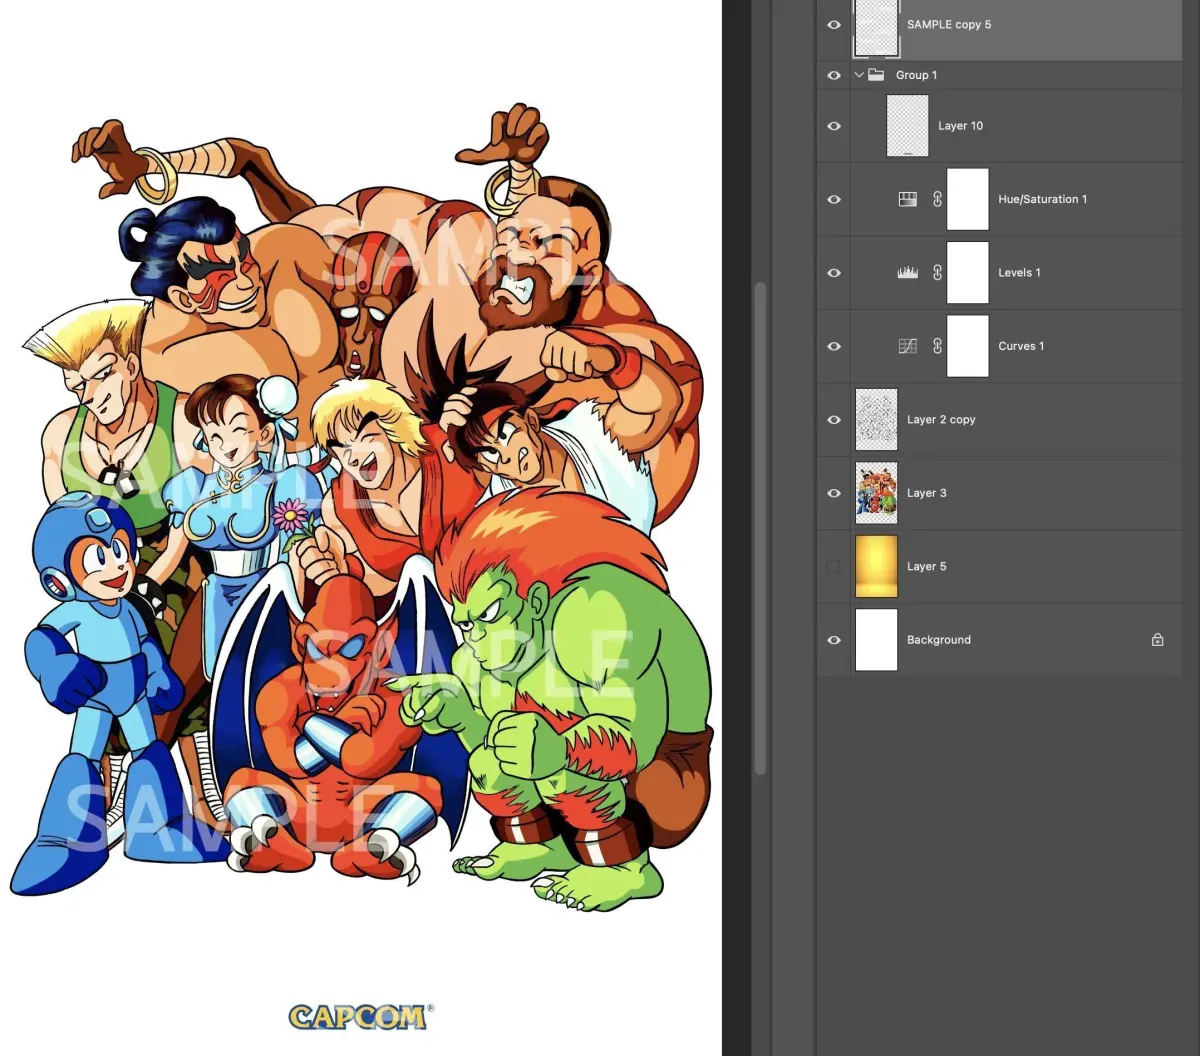This screenshot has height=1056, width=1200.
Task: Select the Layer 2 copy name
Action: [x=941, y=420]
